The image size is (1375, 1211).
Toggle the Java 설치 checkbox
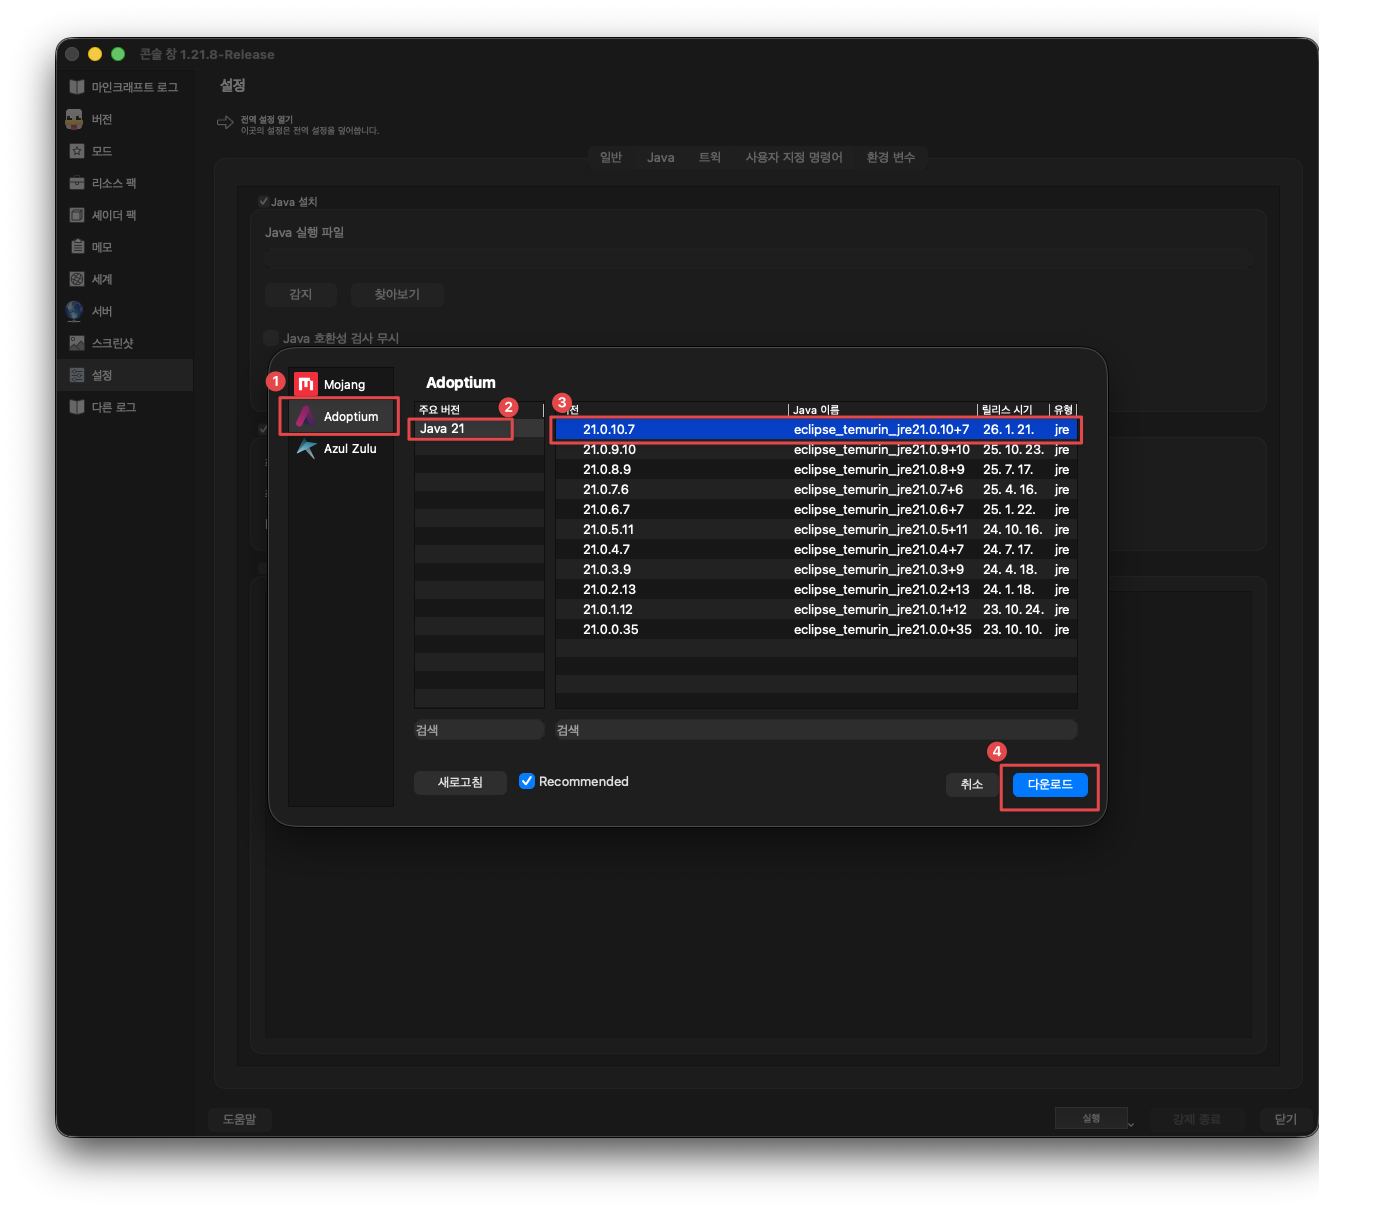tap(264, 201)
